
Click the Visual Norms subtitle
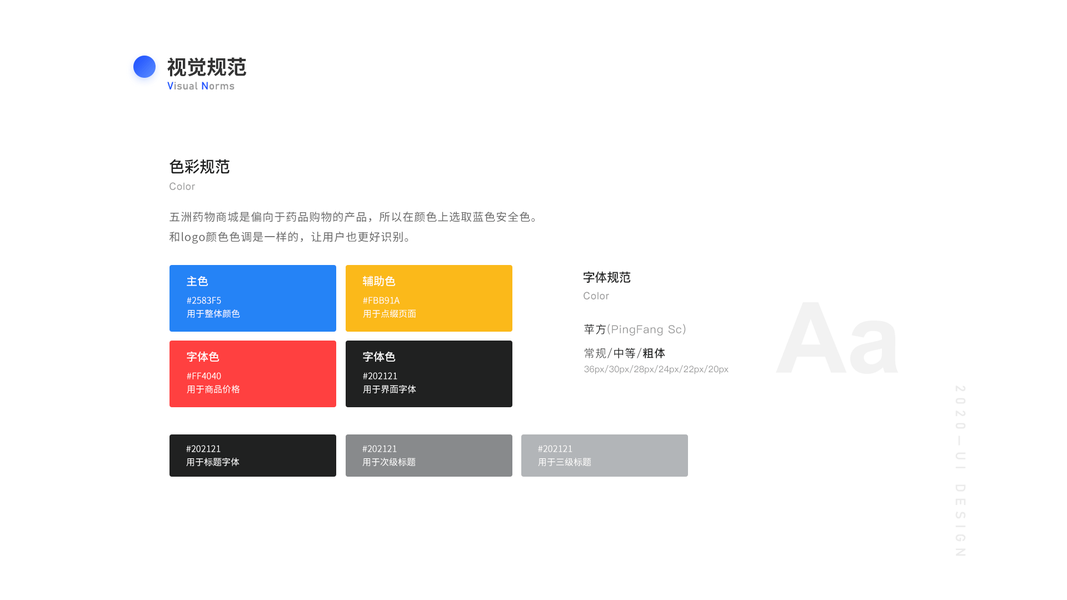(x=201, y=86)
